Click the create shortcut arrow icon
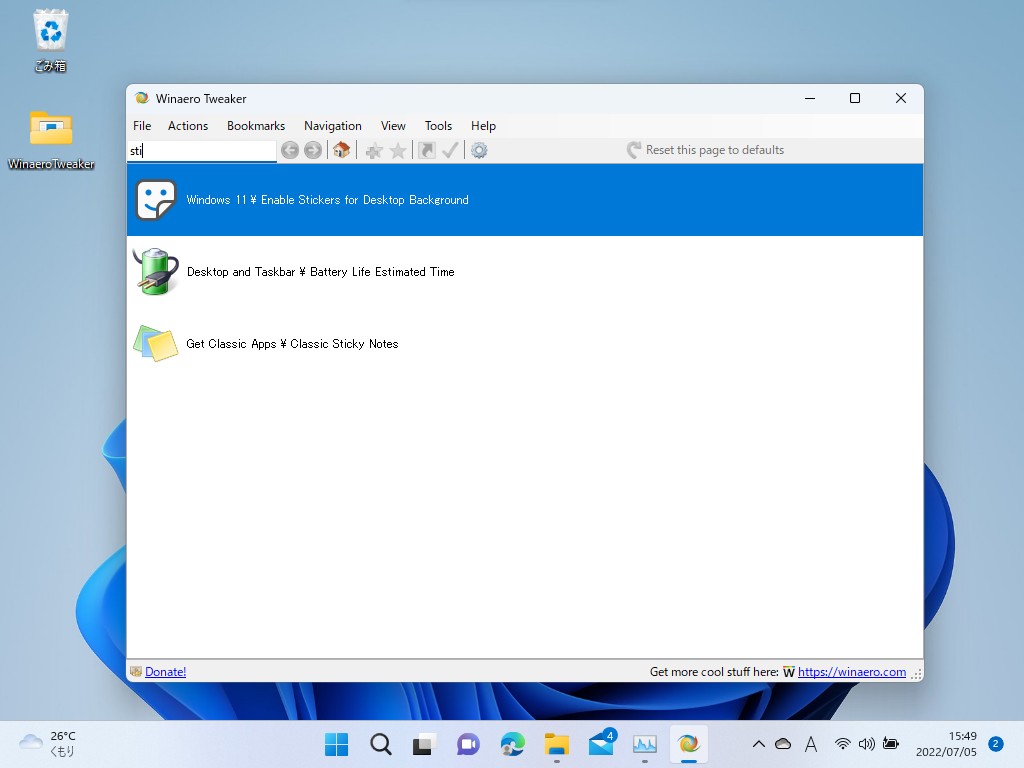 pos(426,150)
